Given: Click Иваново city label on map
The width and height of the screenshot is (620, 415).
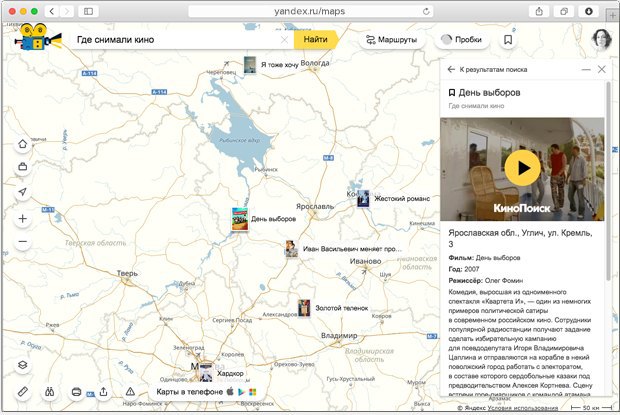Looking at the screenshot, I should [365, 261].
